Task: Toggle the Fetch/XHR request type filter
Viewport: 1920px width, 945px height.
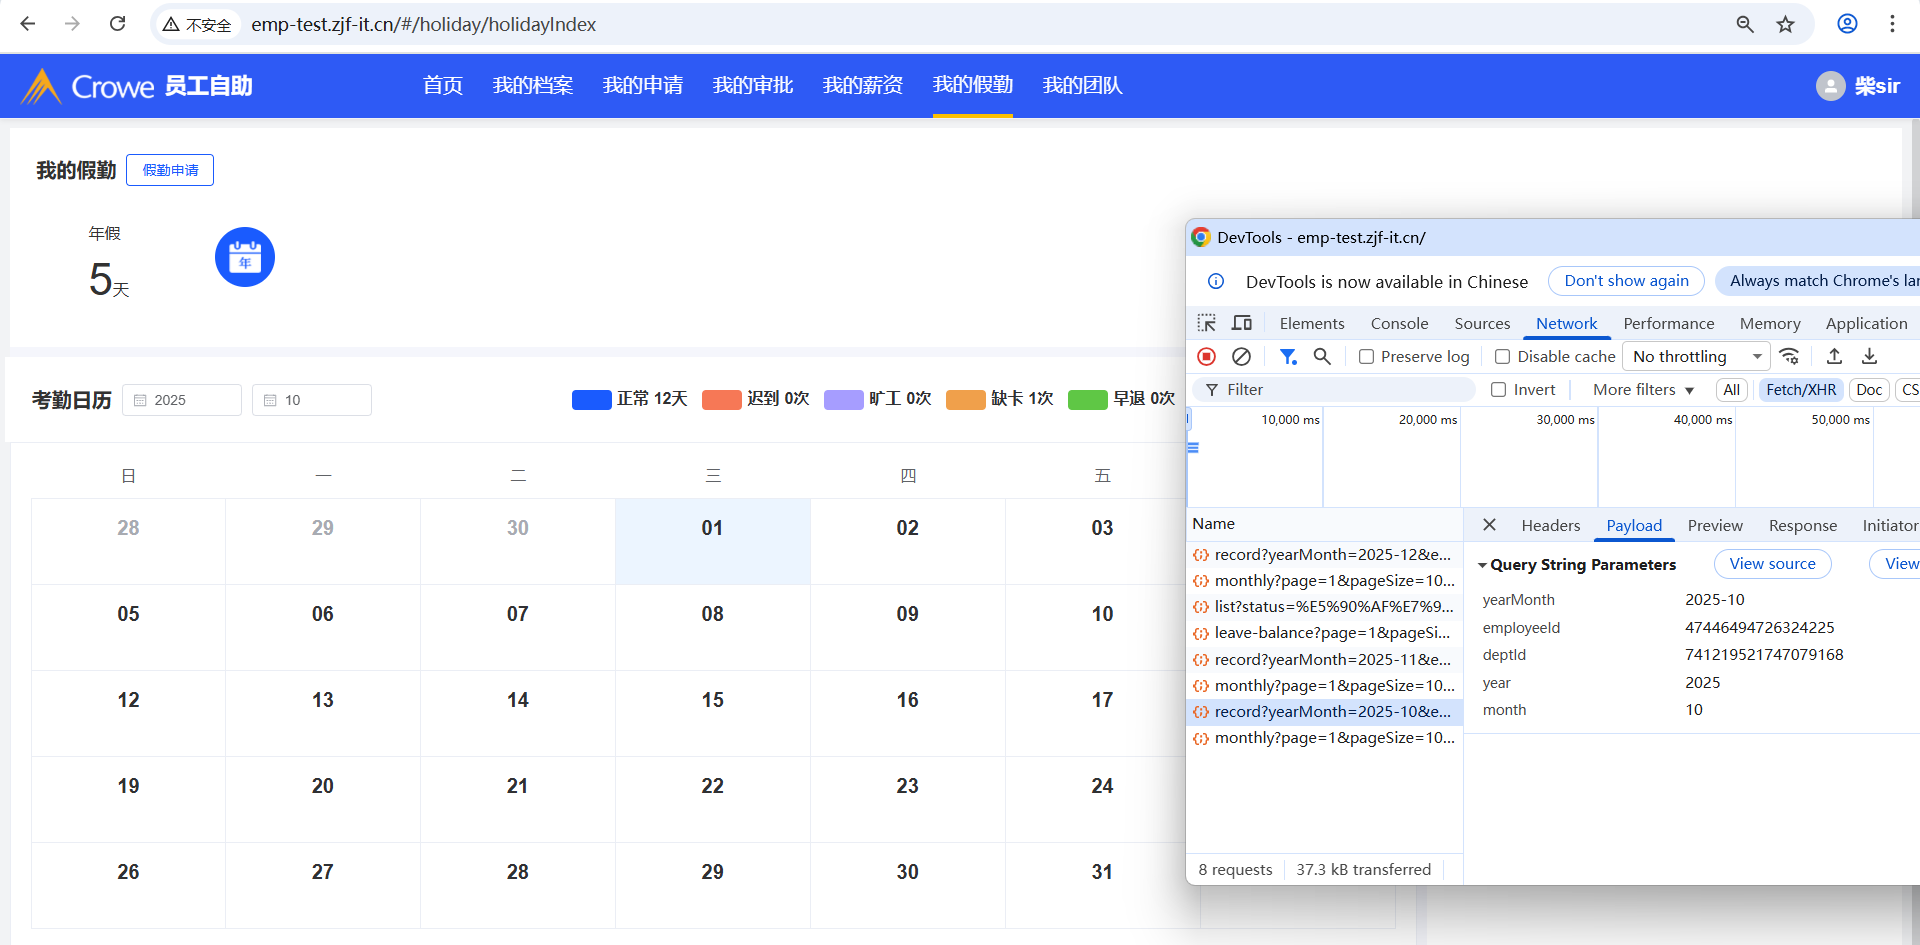Action: [1801, 390]
